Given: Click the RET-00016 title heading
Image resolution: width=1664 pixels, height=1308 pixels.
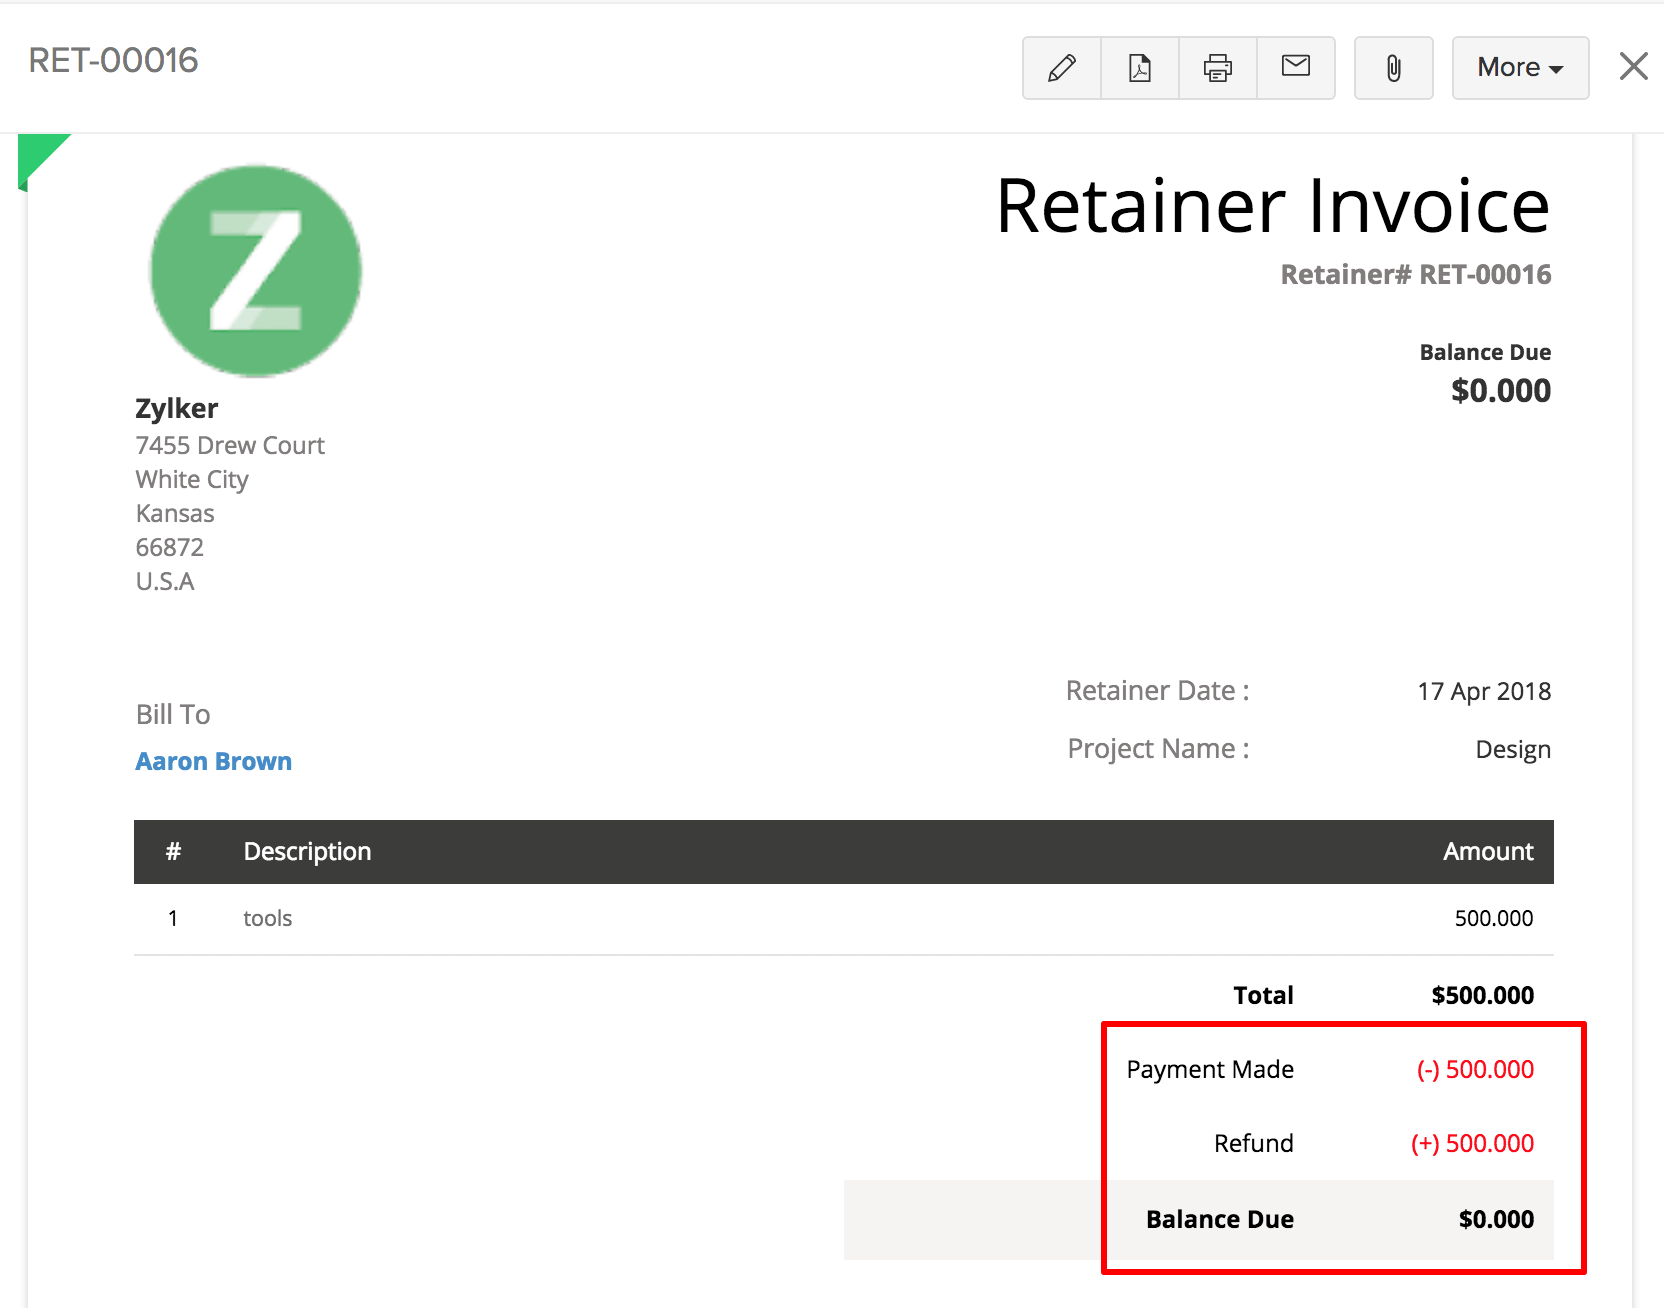Looking at the screenshot, I should [112, 60].
